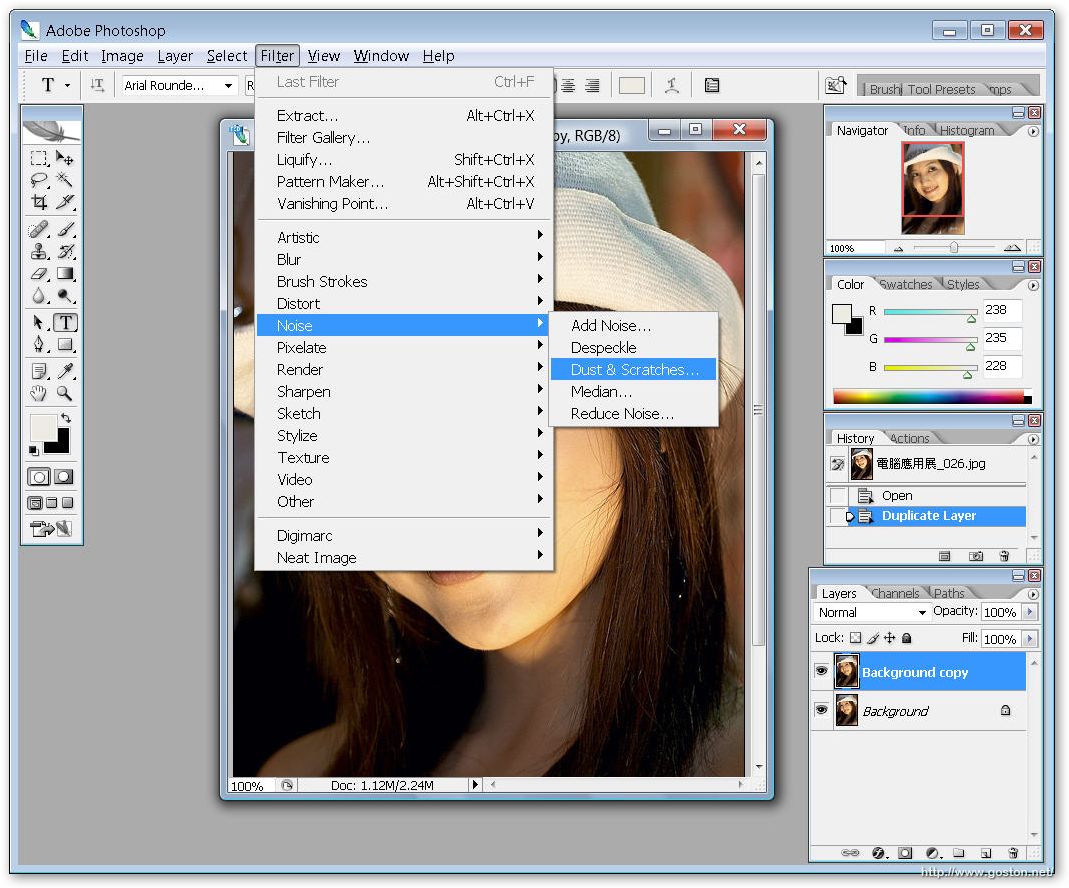Click the Create warped text icon
This screenshot has width=1069, height=888.
tap(672, 85)
